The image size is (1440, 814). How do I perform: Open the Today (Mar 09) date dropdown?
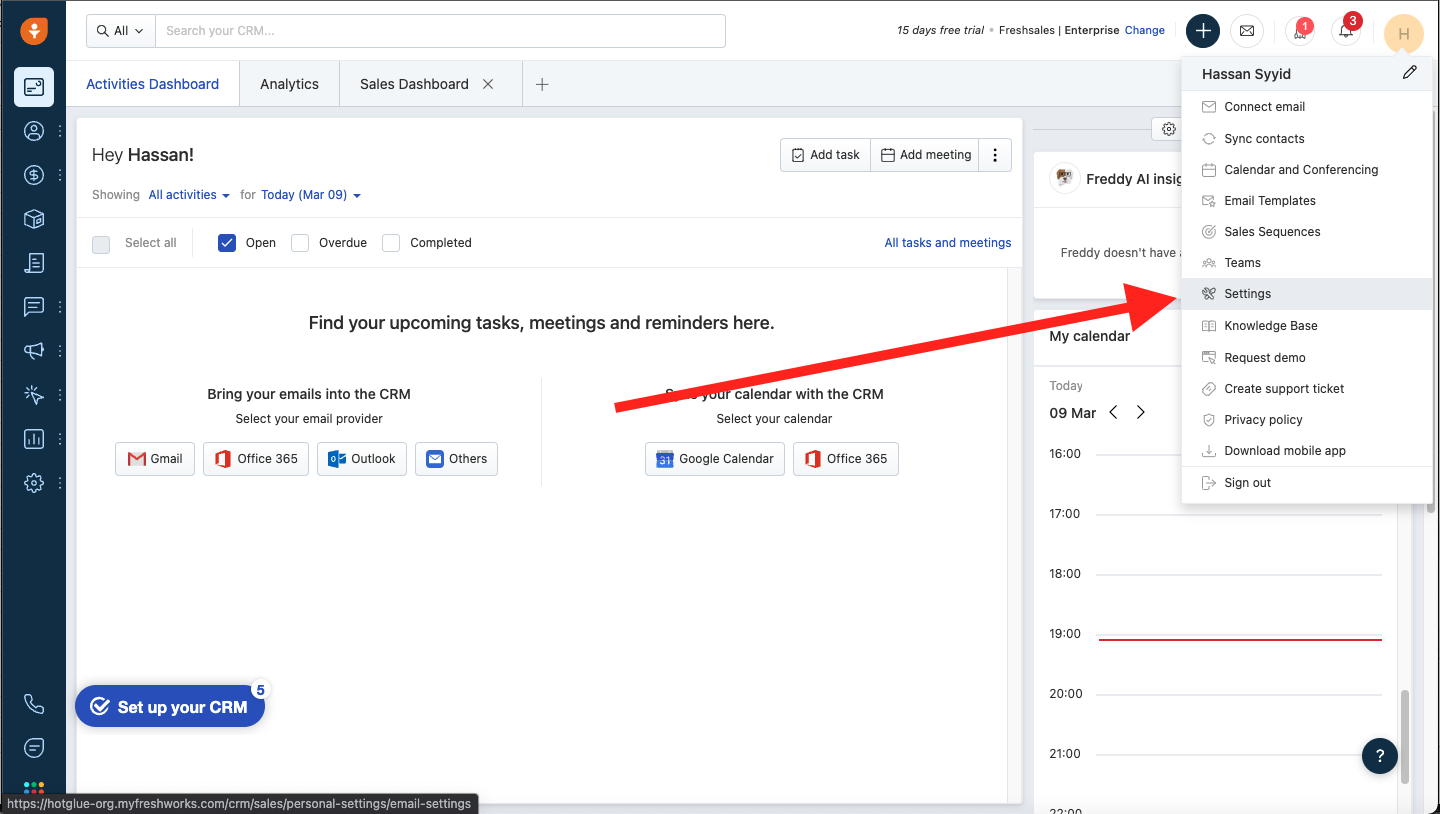(x=311, y=195)
